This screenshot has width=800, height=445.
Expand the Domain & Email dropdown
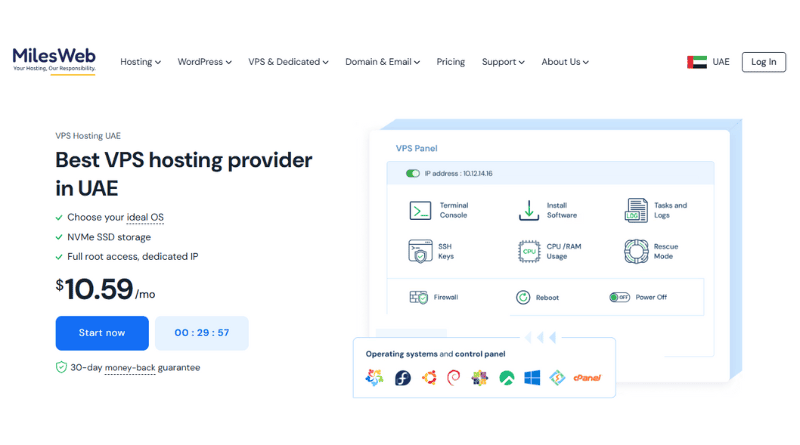click(383, 62)
